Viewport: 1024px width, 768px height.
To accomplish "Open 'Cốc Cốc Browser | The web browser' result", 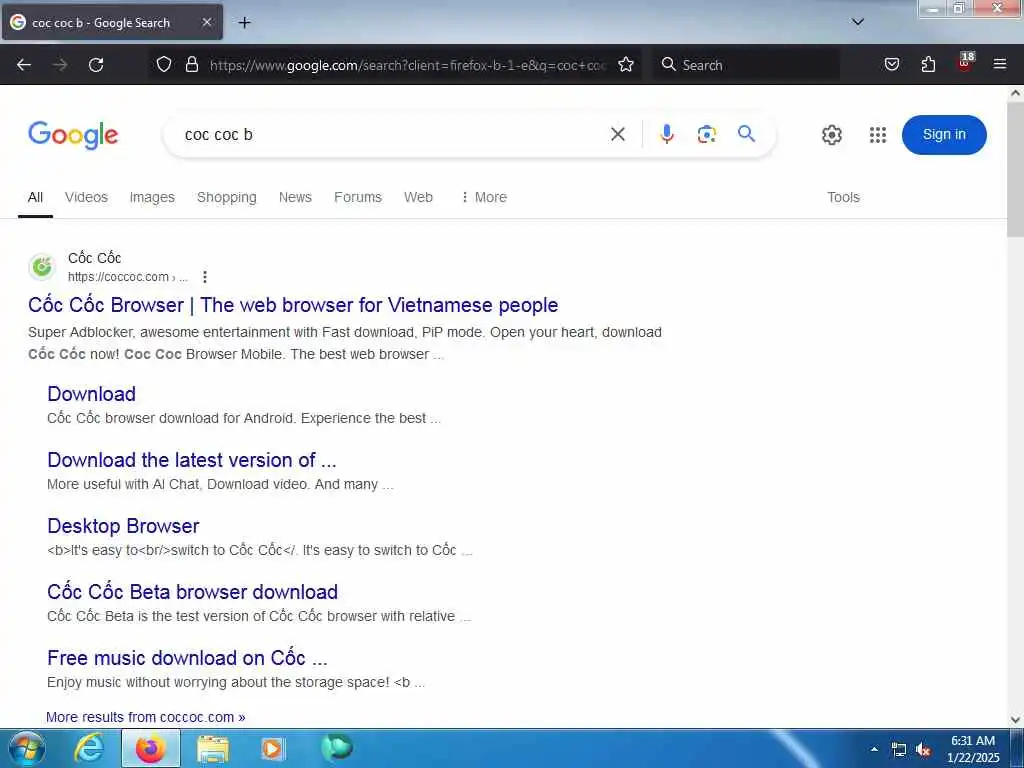I will point(293,305).
